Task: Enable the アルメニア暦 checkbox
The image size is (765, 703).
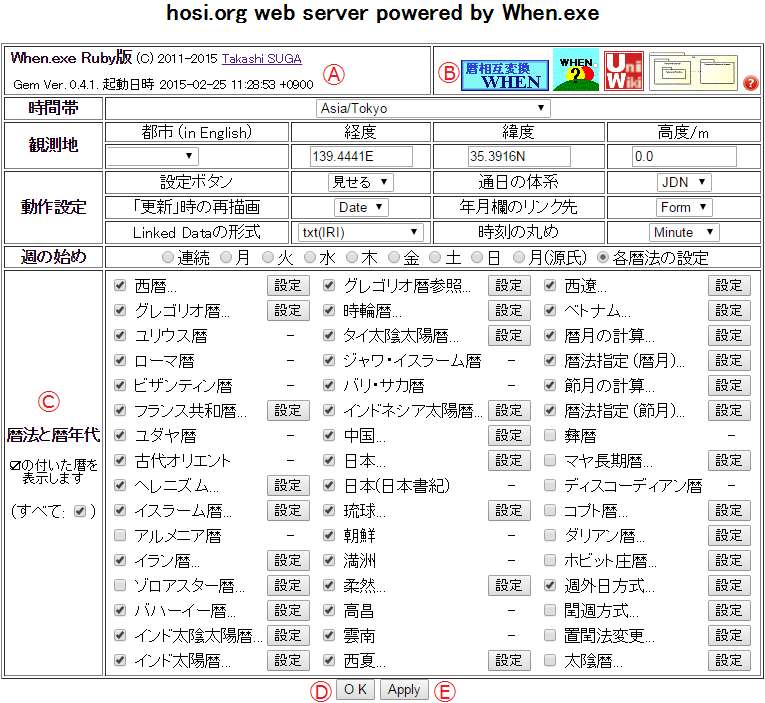Action: [x=121, y=535]
